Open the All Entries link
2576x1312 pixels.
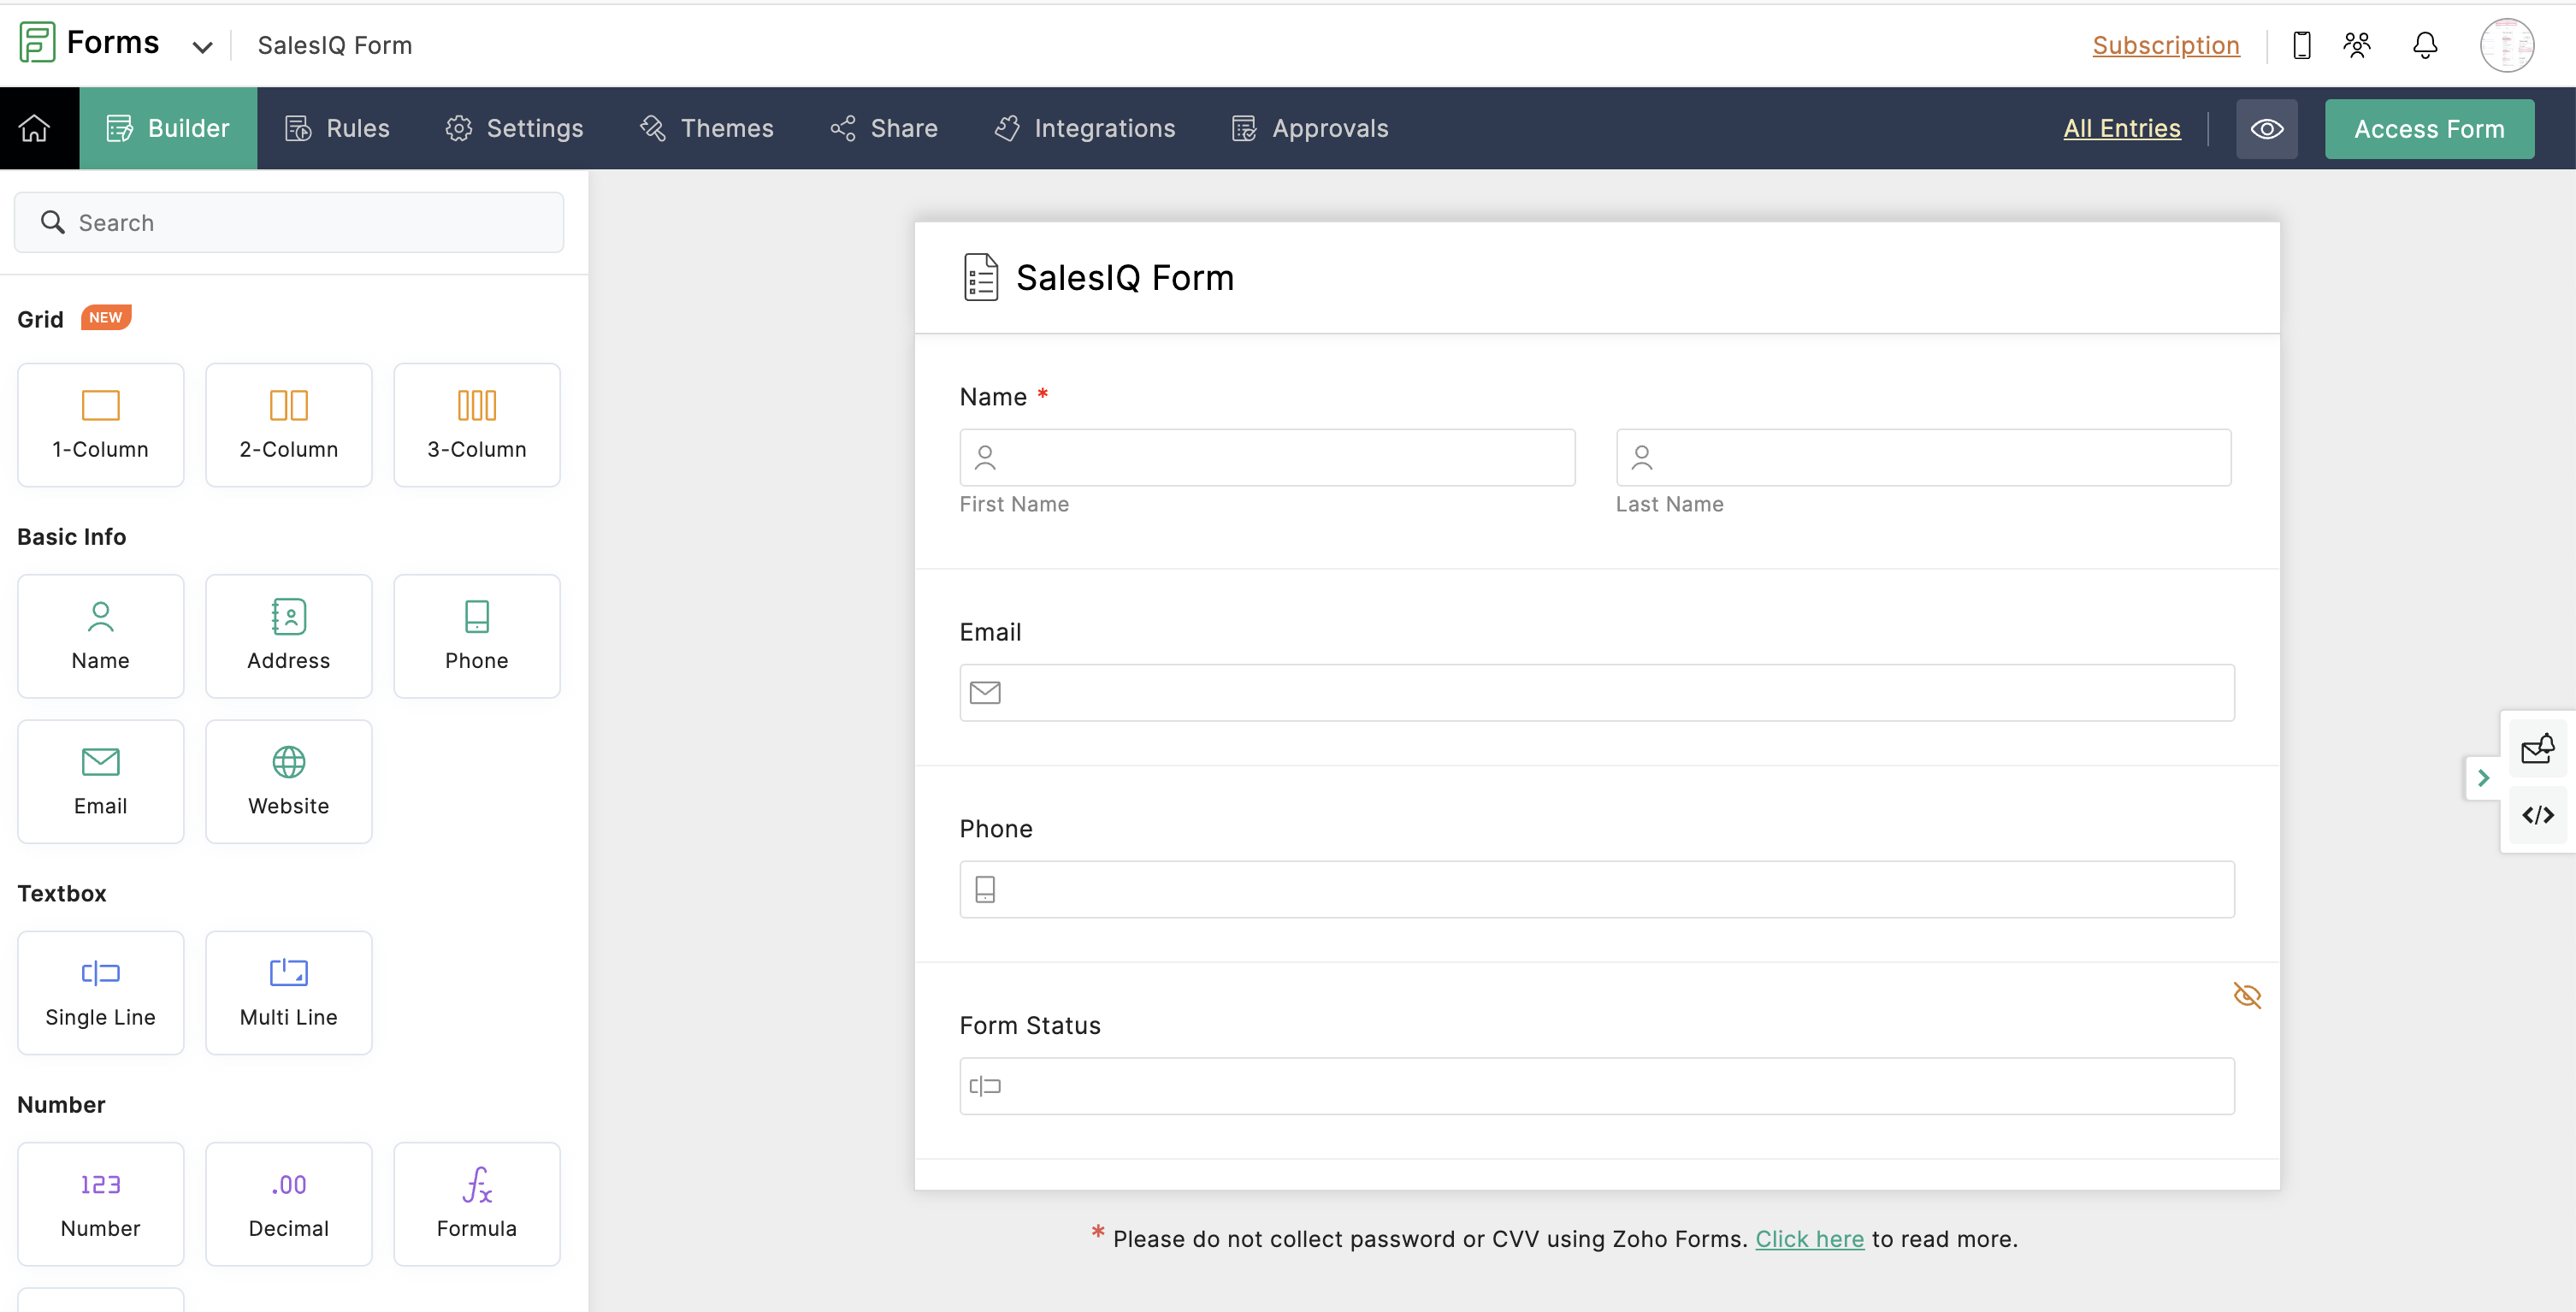pos(2121,128)
